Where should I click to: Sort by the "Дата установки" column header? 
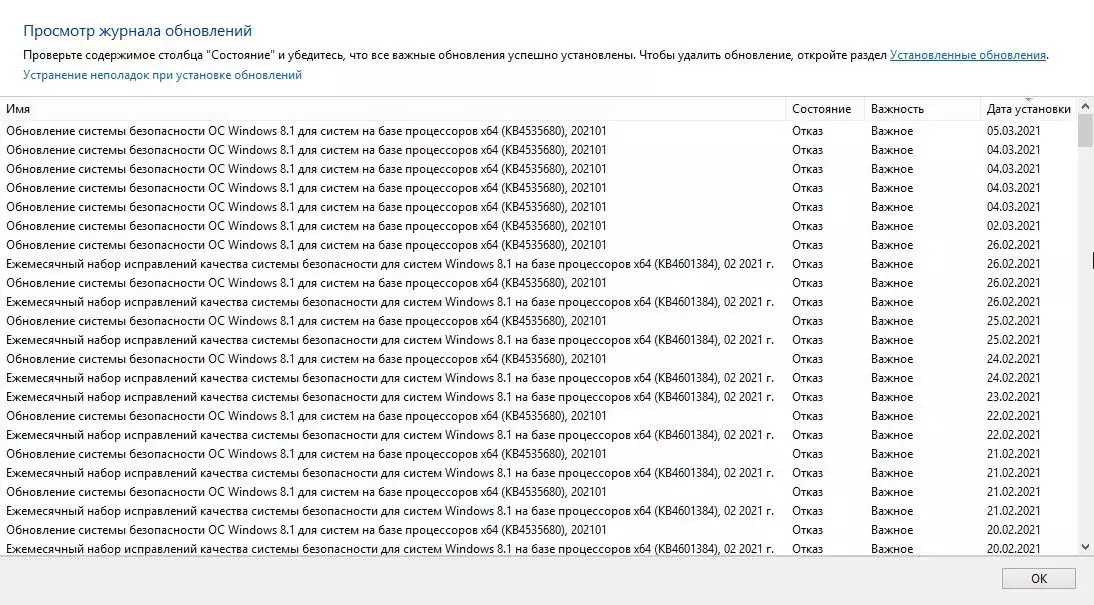coord(1028,109)
